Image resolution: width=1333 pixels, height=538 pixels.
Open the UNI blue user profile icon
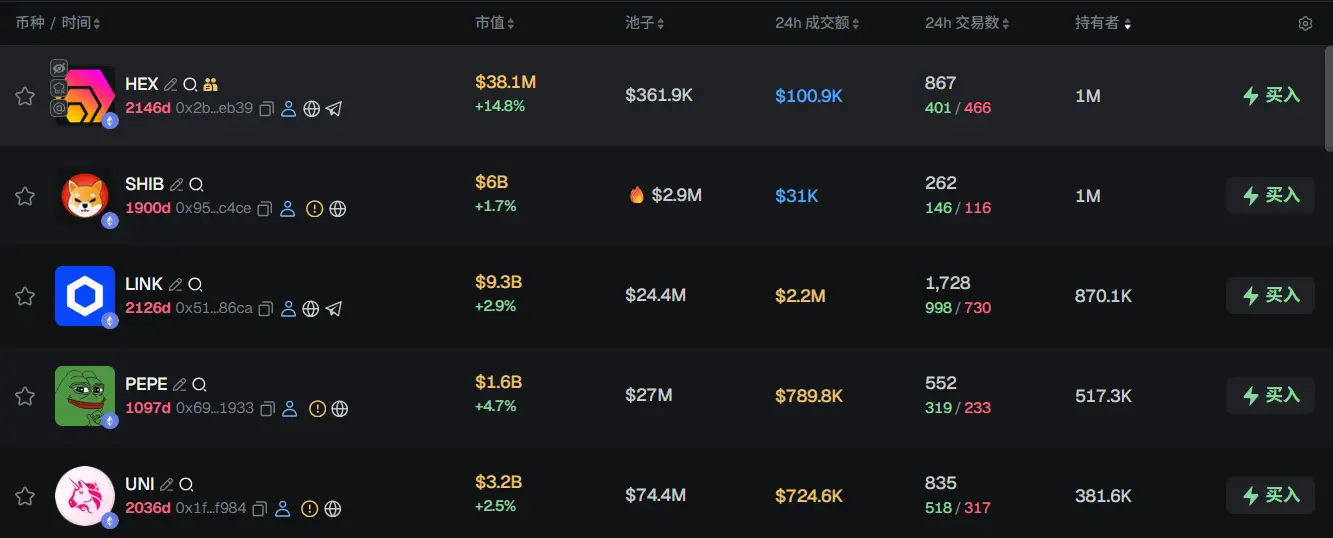(282, 509)
